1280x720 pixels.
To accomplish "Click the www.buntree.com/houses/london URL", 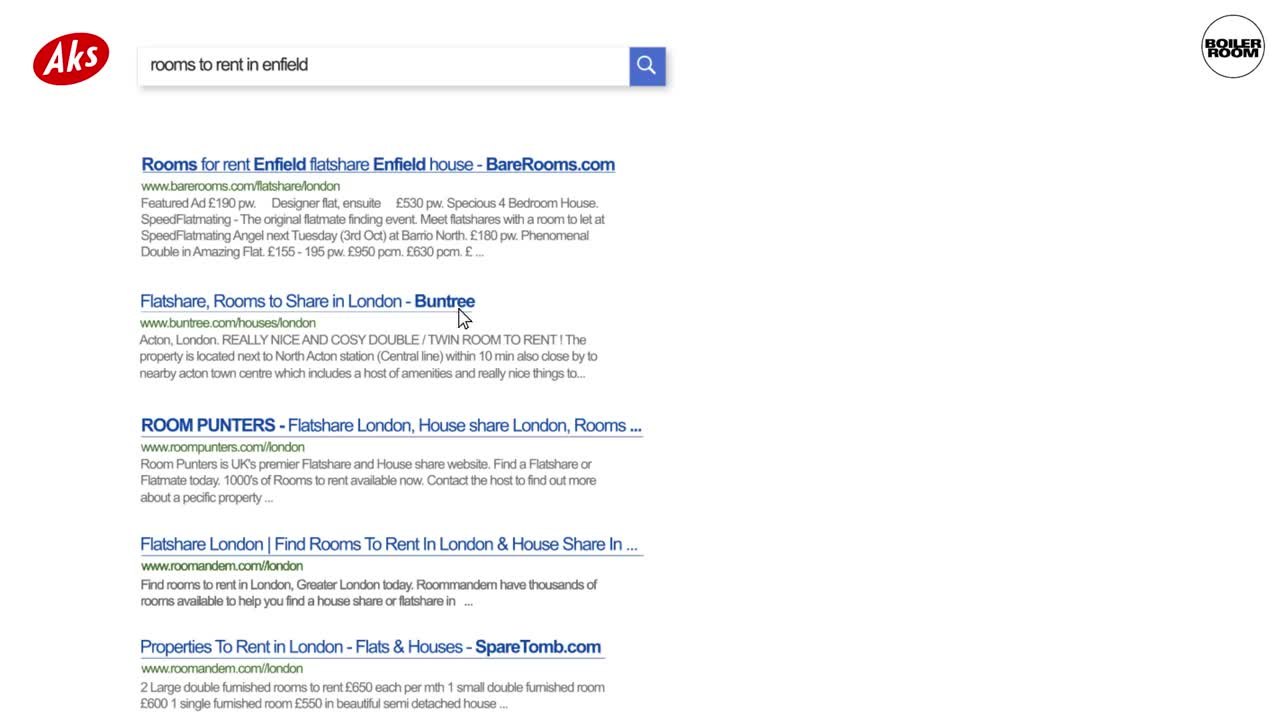I will 228,323.
